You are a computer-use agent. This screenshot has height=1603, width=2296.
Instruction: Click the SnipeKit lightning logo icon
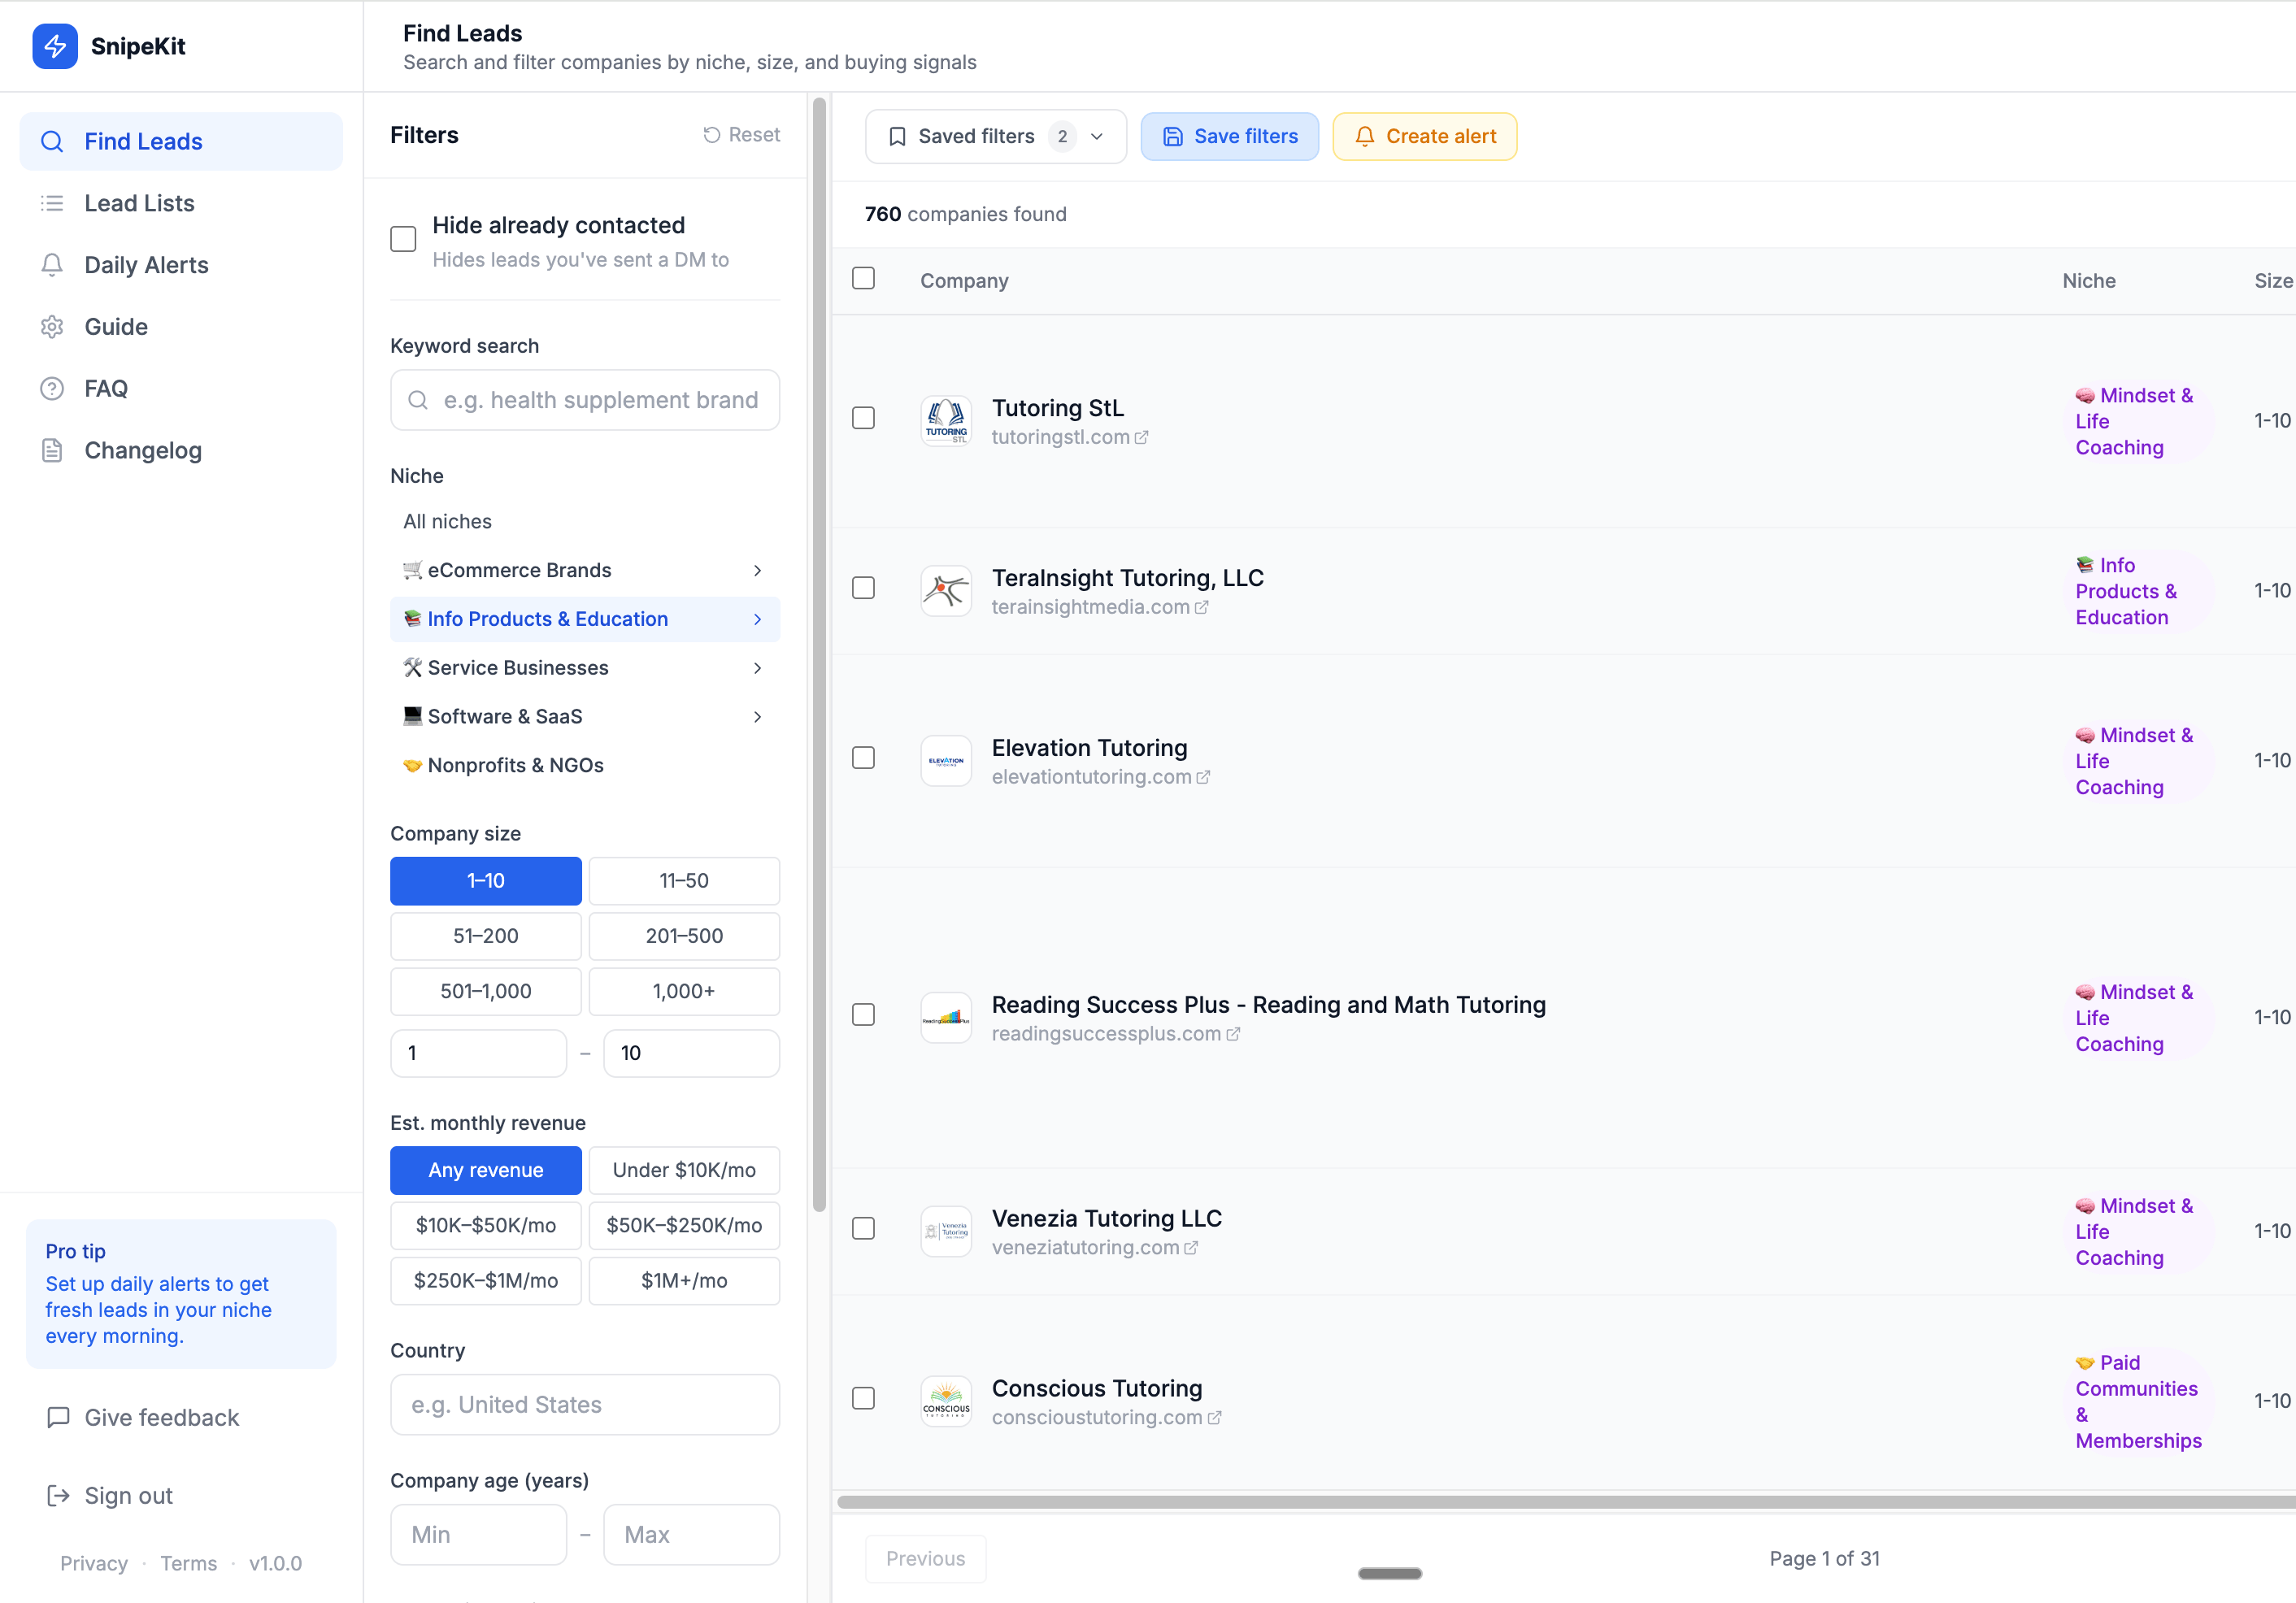(55, 46)
